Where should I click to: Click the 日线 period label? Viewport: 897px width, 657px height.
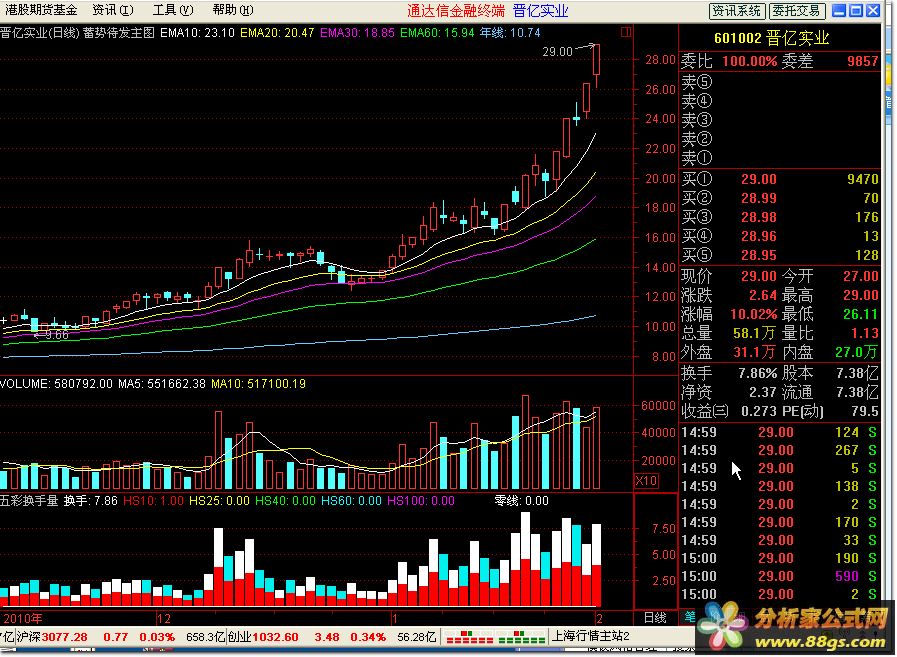(655, 618)
